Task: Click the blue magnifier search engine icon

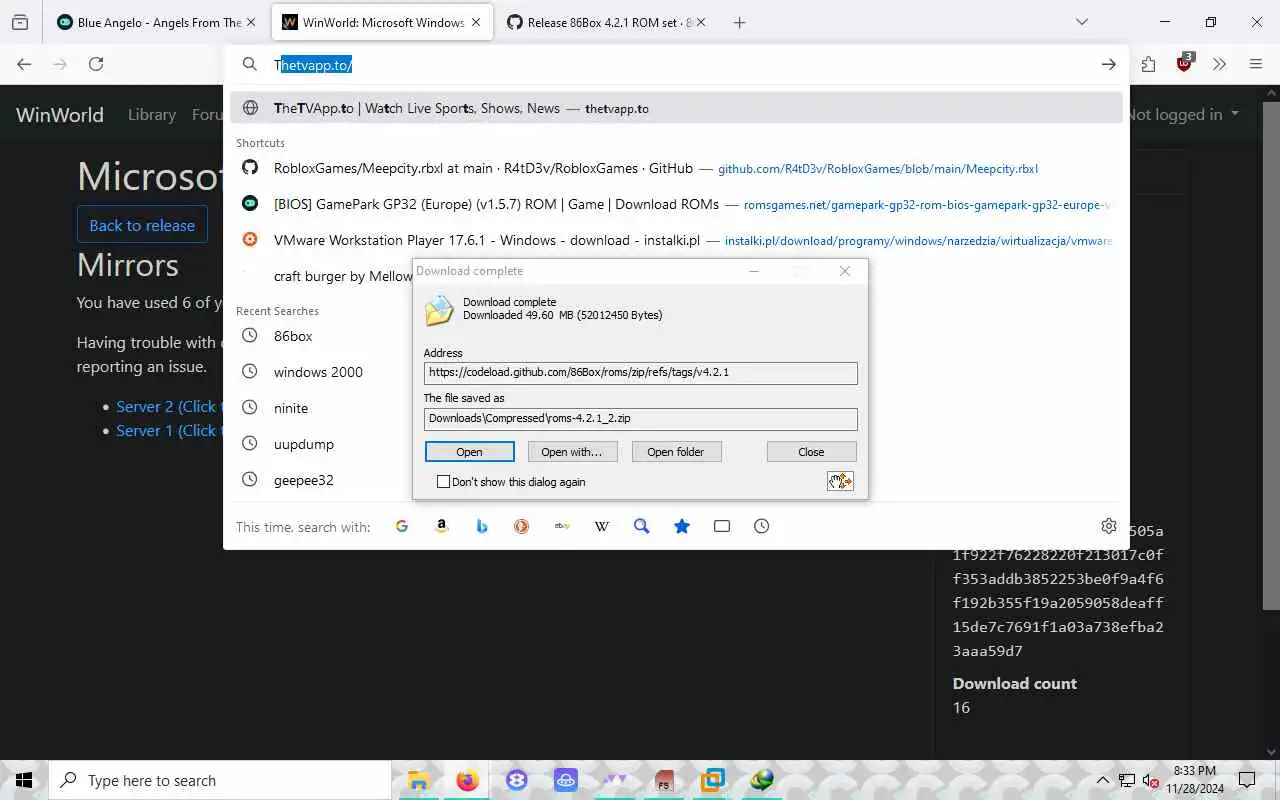Action: pos(642,526)
